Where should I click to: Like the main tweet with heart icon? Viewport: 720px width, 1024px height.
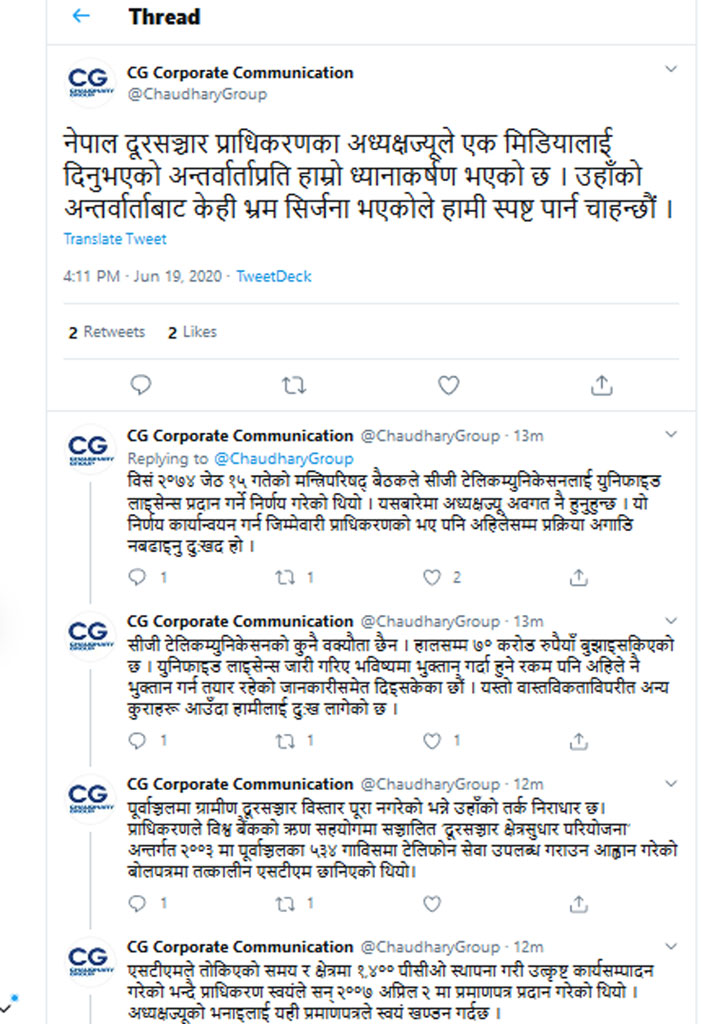point(448,384)
